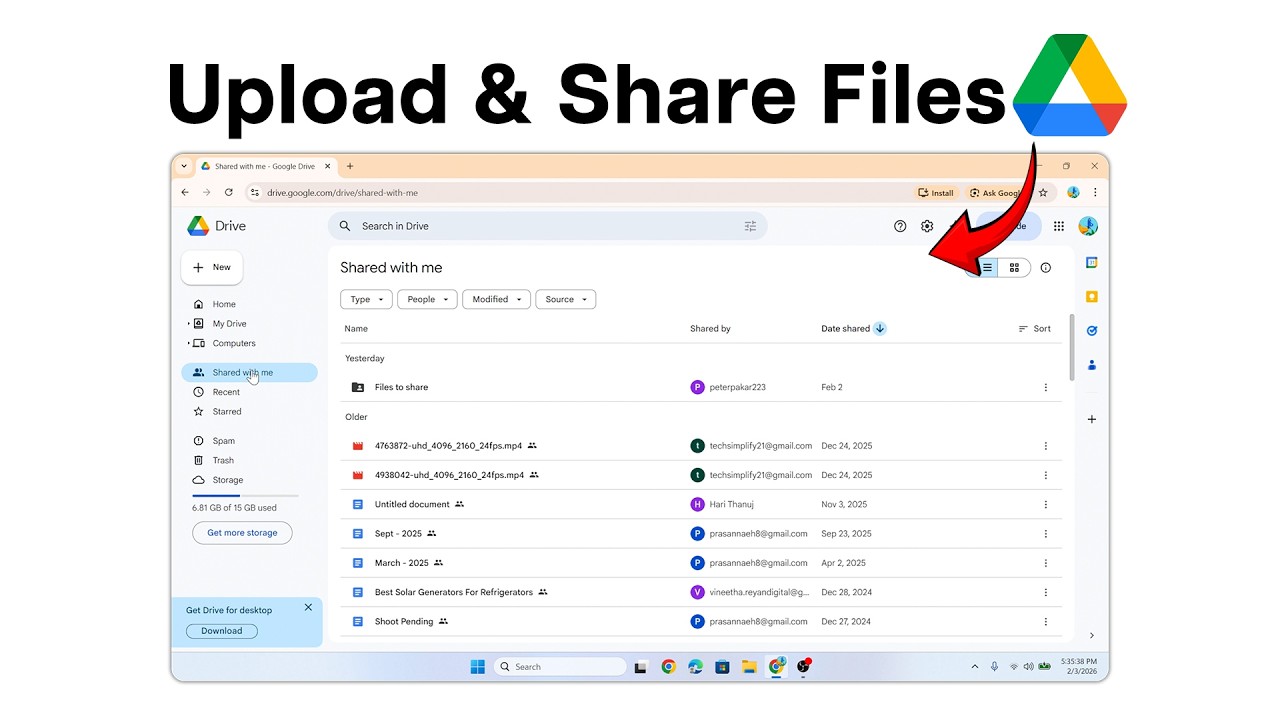
Task: Switch to list layout
Action: pyautogui.click(x=987, y=268)
